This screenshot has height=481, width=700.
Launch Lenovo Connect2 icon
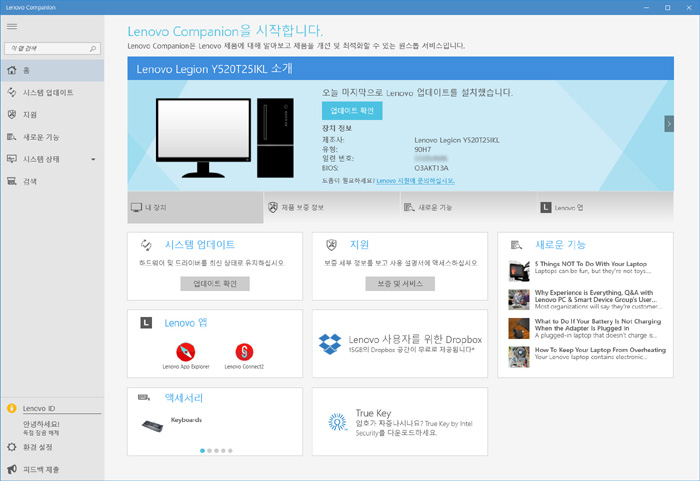tap(244, 352)
